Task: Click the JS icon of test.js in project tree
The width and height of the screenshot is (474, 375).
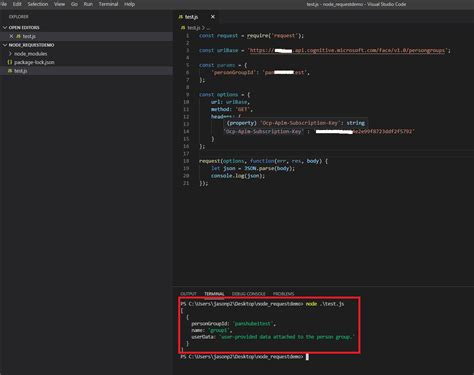Action: (10, 71)
